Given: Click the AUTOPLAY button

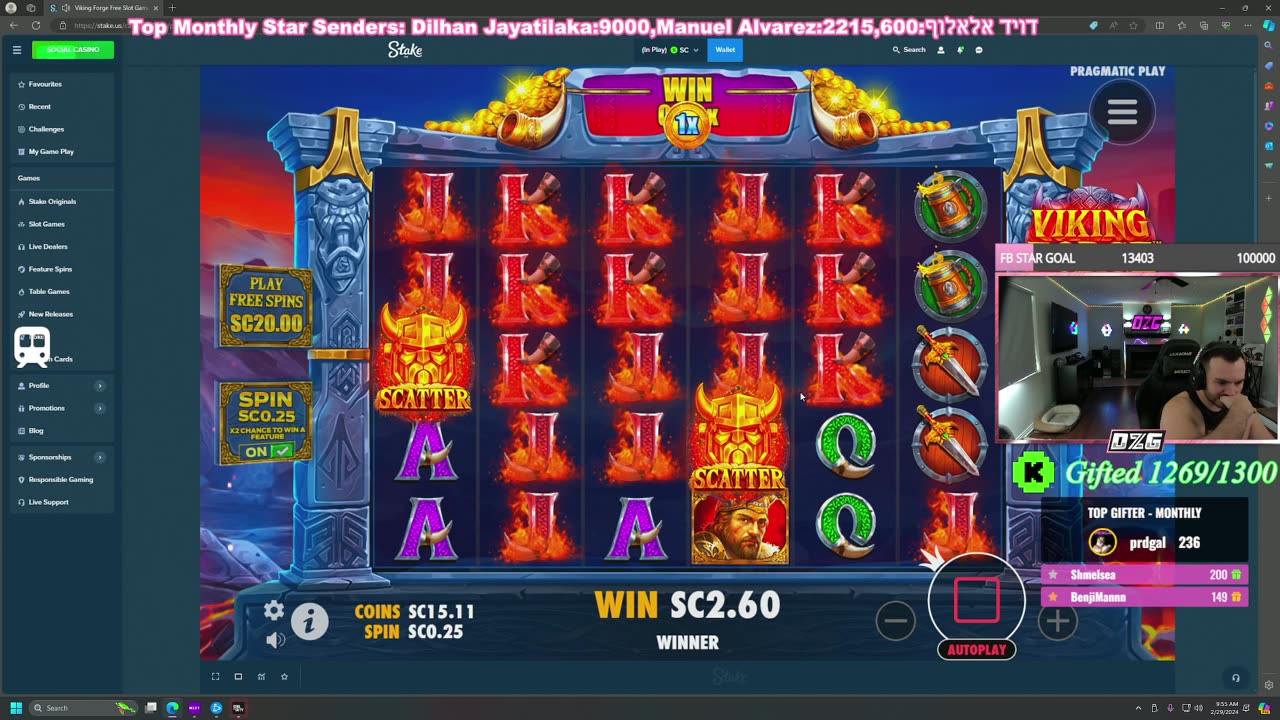Looking at the screenshot, I should (976, 650).
